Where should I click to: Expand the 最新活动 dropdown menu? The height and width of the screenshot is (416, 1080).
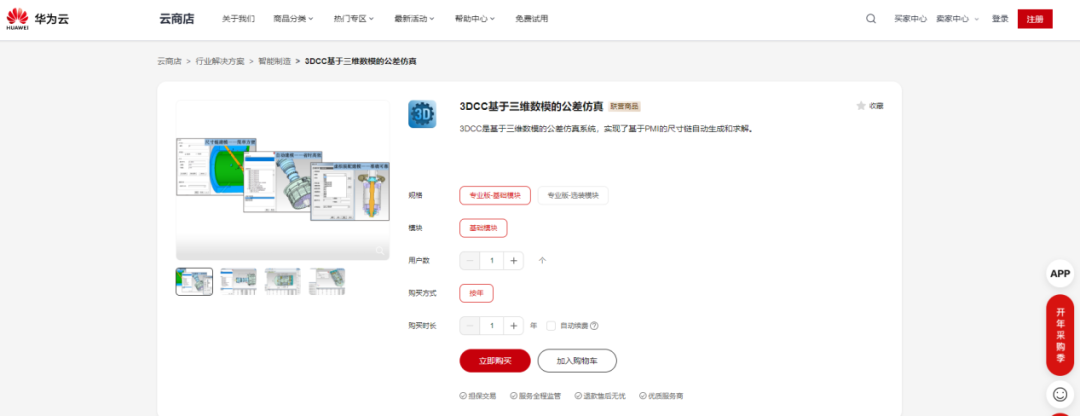click(x=414, y=19)
